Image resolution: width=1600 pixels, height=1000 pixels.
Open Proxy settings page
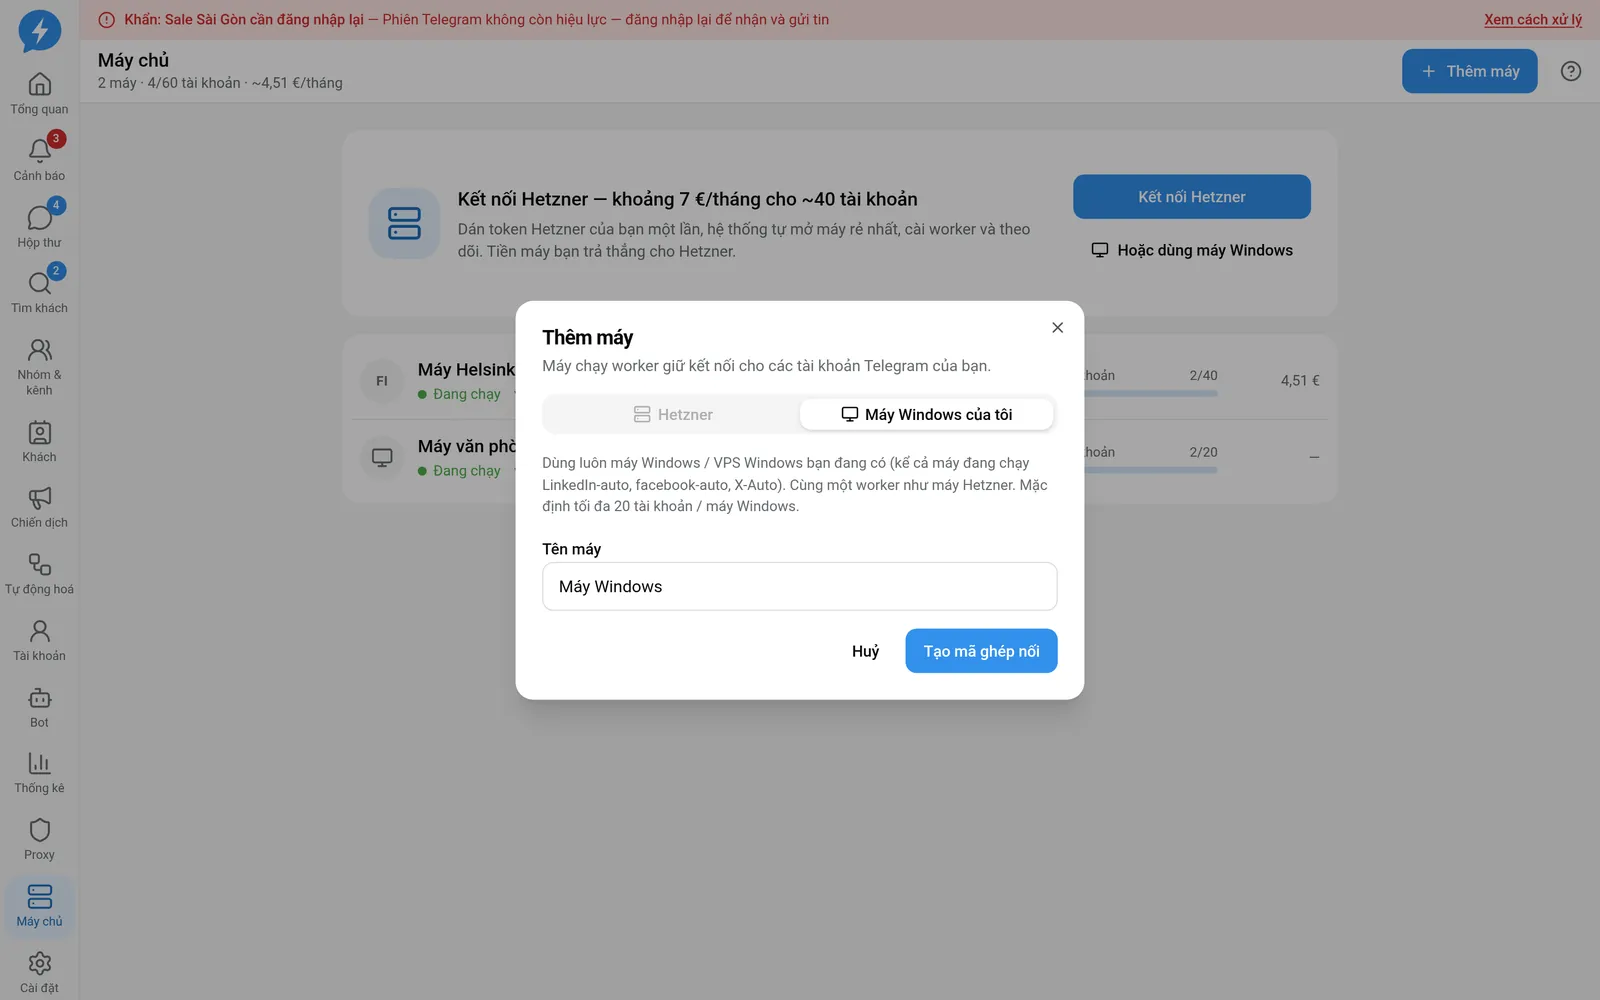coord(39,841)
